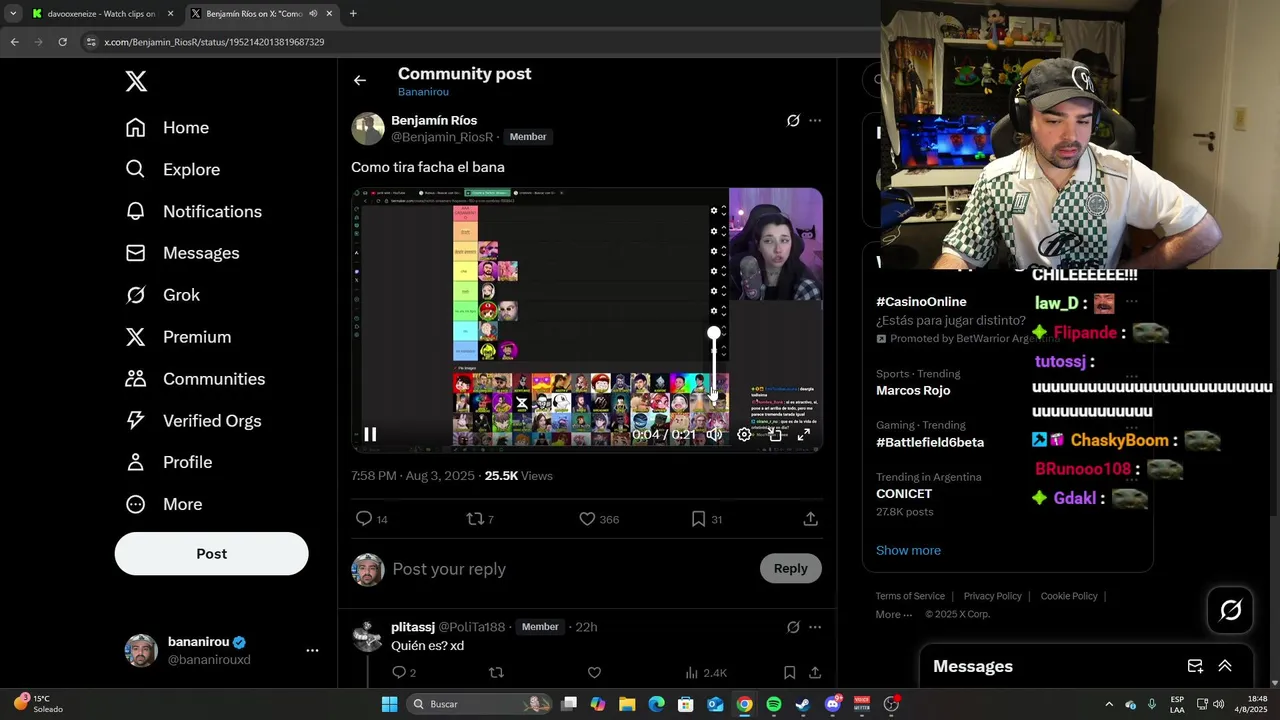Open more options on Benjamín's post
1280x720 pixels.
point(815,121)
